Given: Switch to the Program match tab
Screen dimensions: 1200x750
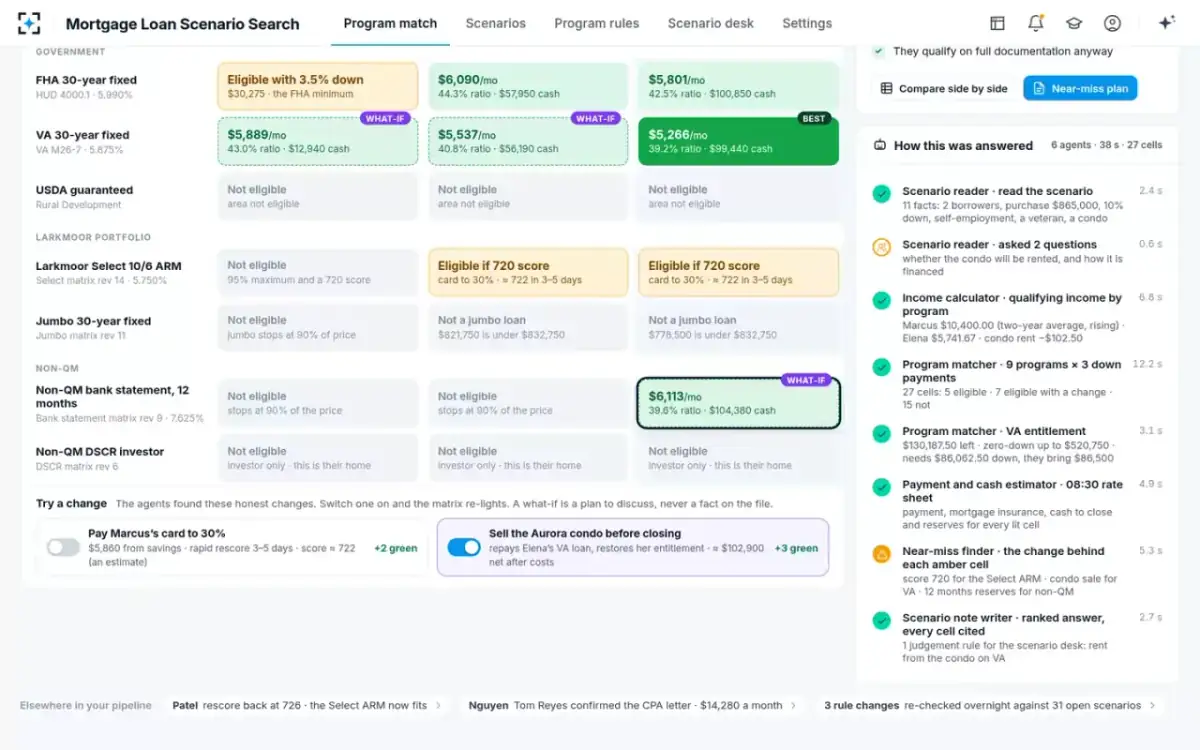Looking at the screenshot, I should 390,23.
